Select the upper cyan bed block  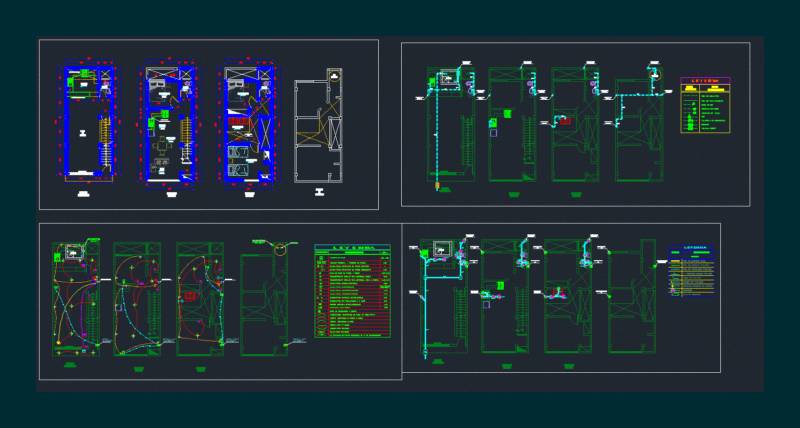pyautogui.click(x=238, y=153)
